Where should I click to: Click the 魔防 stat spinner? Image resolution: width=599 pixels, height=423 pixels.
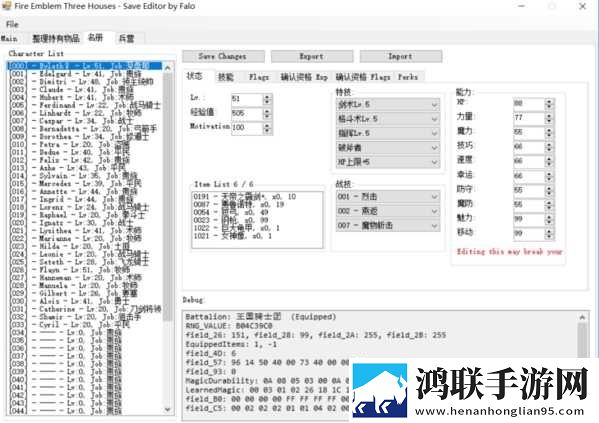click(549, 205)
